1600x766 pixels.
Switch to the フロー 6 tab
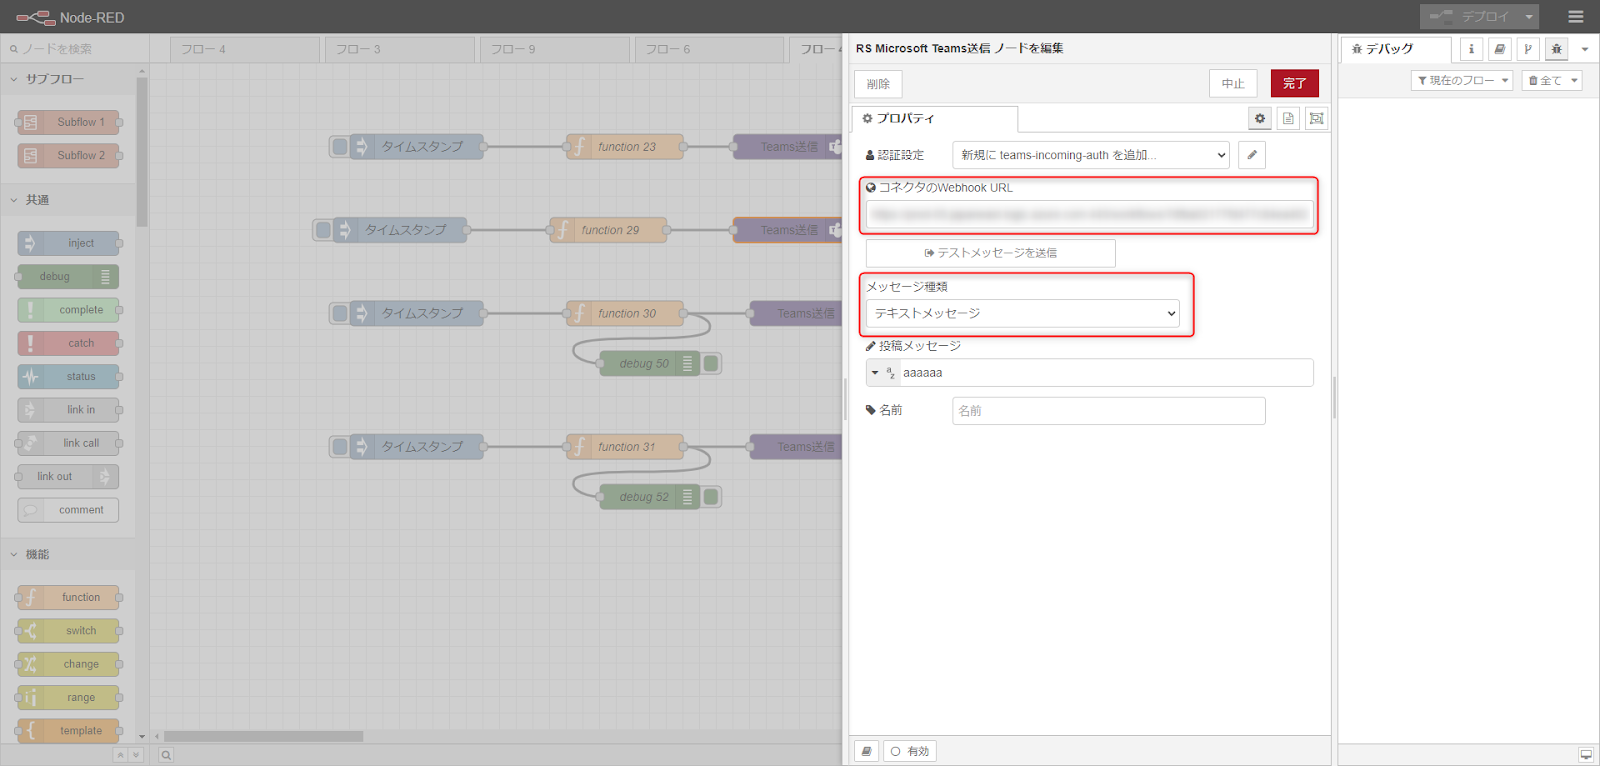click(x=710, y=49)
